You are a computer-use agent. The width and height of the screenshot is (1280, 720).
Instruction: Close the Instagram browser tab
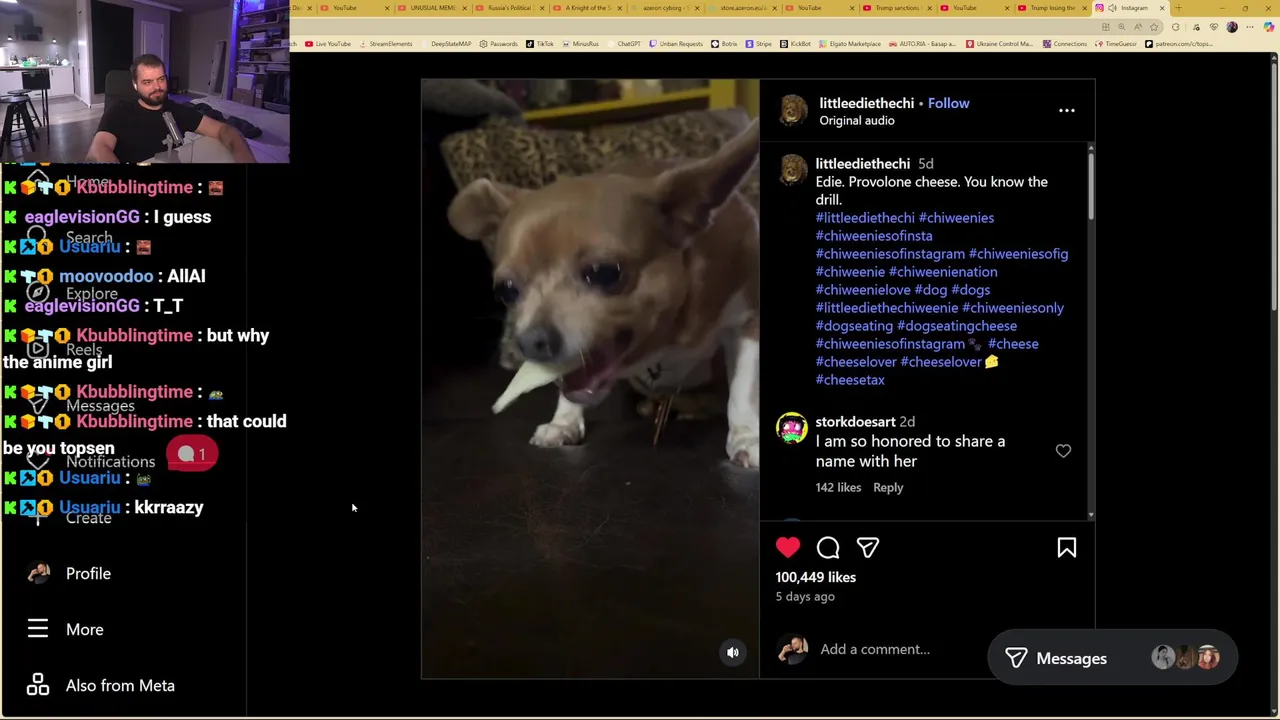point(1162,8)
